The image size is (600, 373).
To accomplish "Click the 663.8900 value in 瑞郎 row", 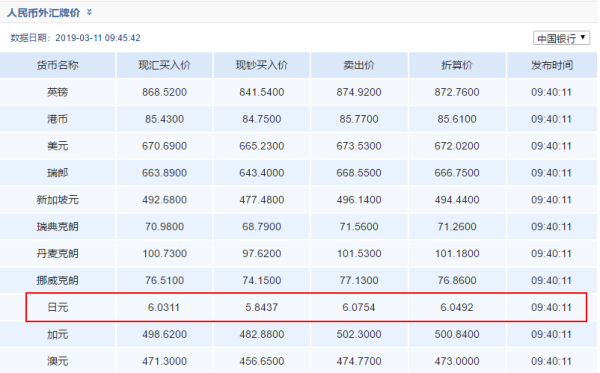I will click(165, 173).
